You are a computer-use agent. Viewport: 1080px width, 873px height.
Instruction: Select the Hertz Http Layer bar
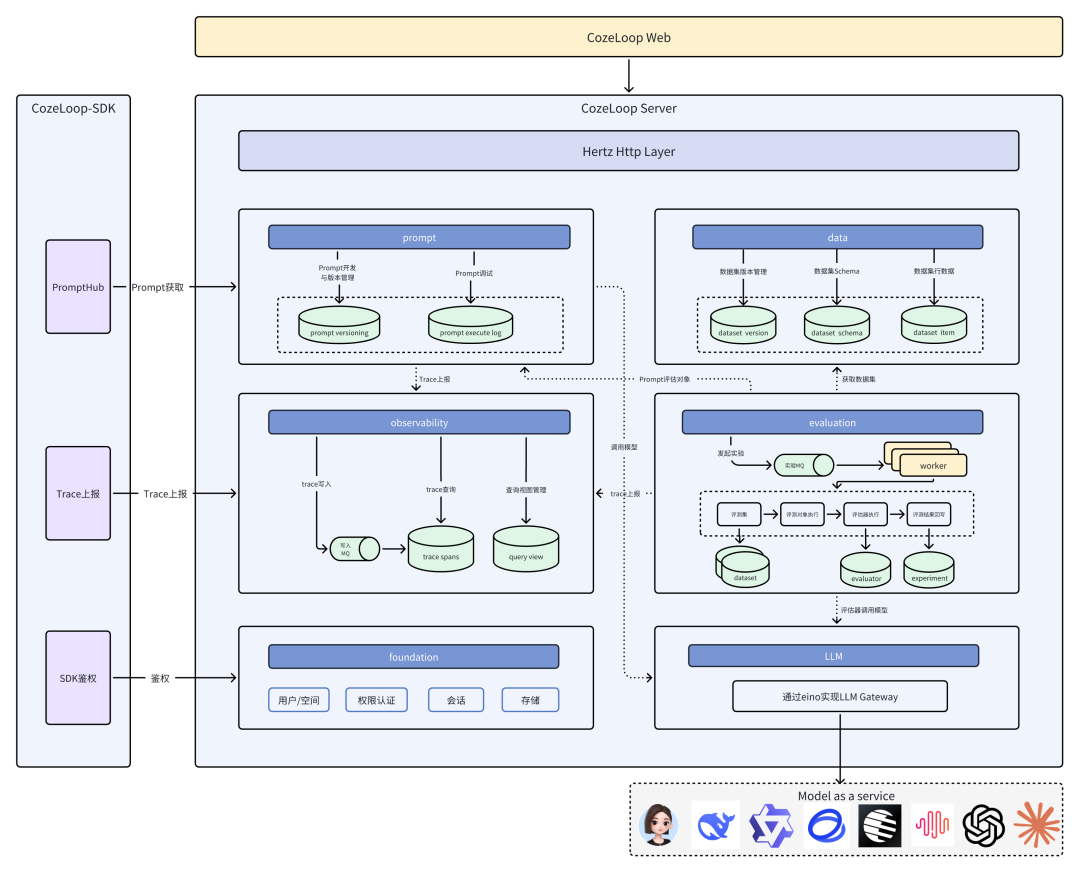click(x=628, y=151)
